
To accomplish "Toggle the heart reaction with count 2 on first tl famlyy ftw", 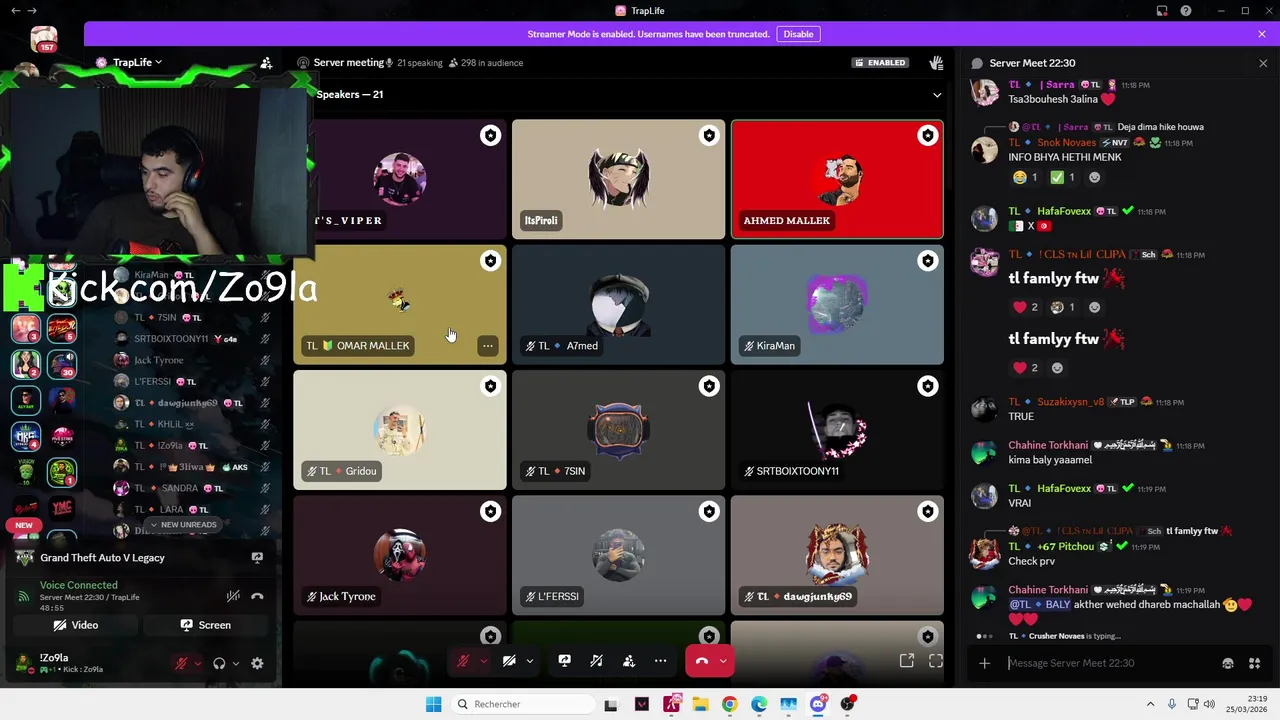I will (x=1027, y=307).
